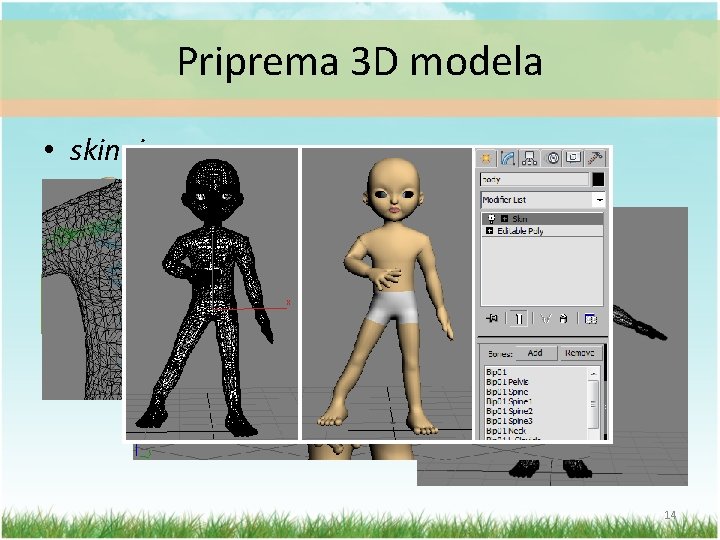720x540 pixels.
Task: Open the Display command panel tab
Action: [x=573, y=158]
